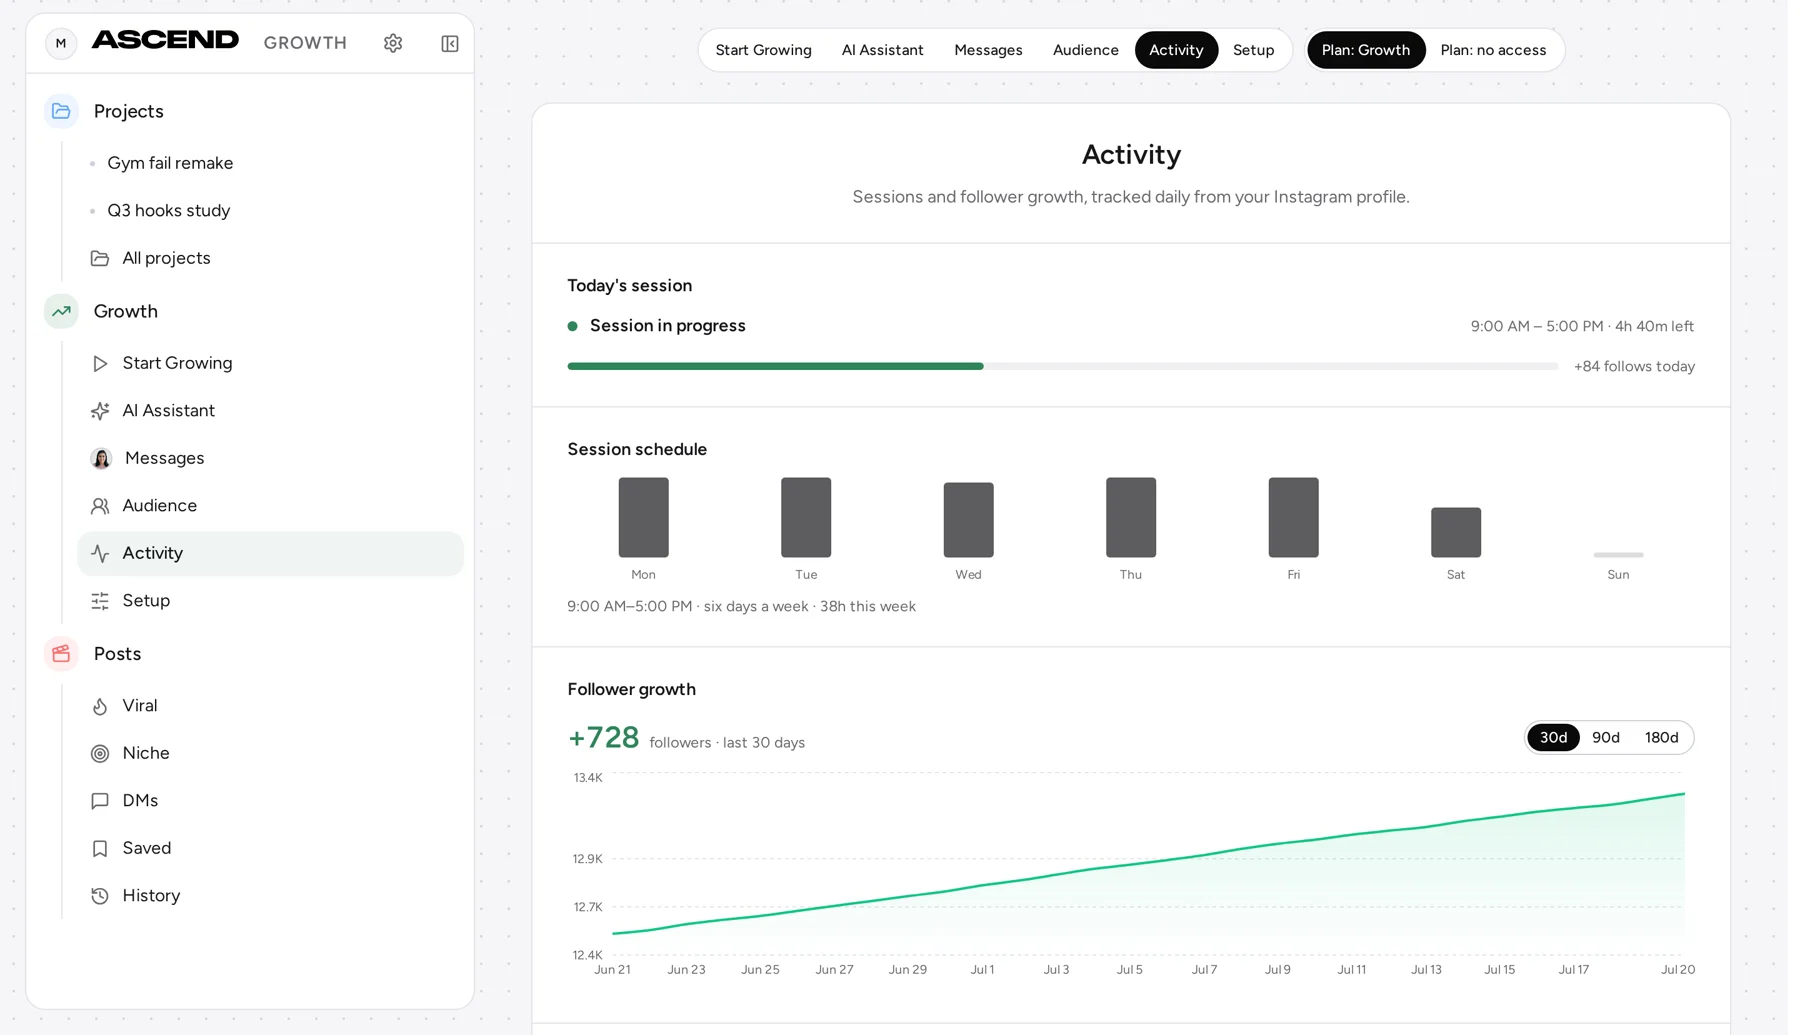Open DMs in sidebar
Screen dimensions: 1800x1035
[x=271, y=801]
